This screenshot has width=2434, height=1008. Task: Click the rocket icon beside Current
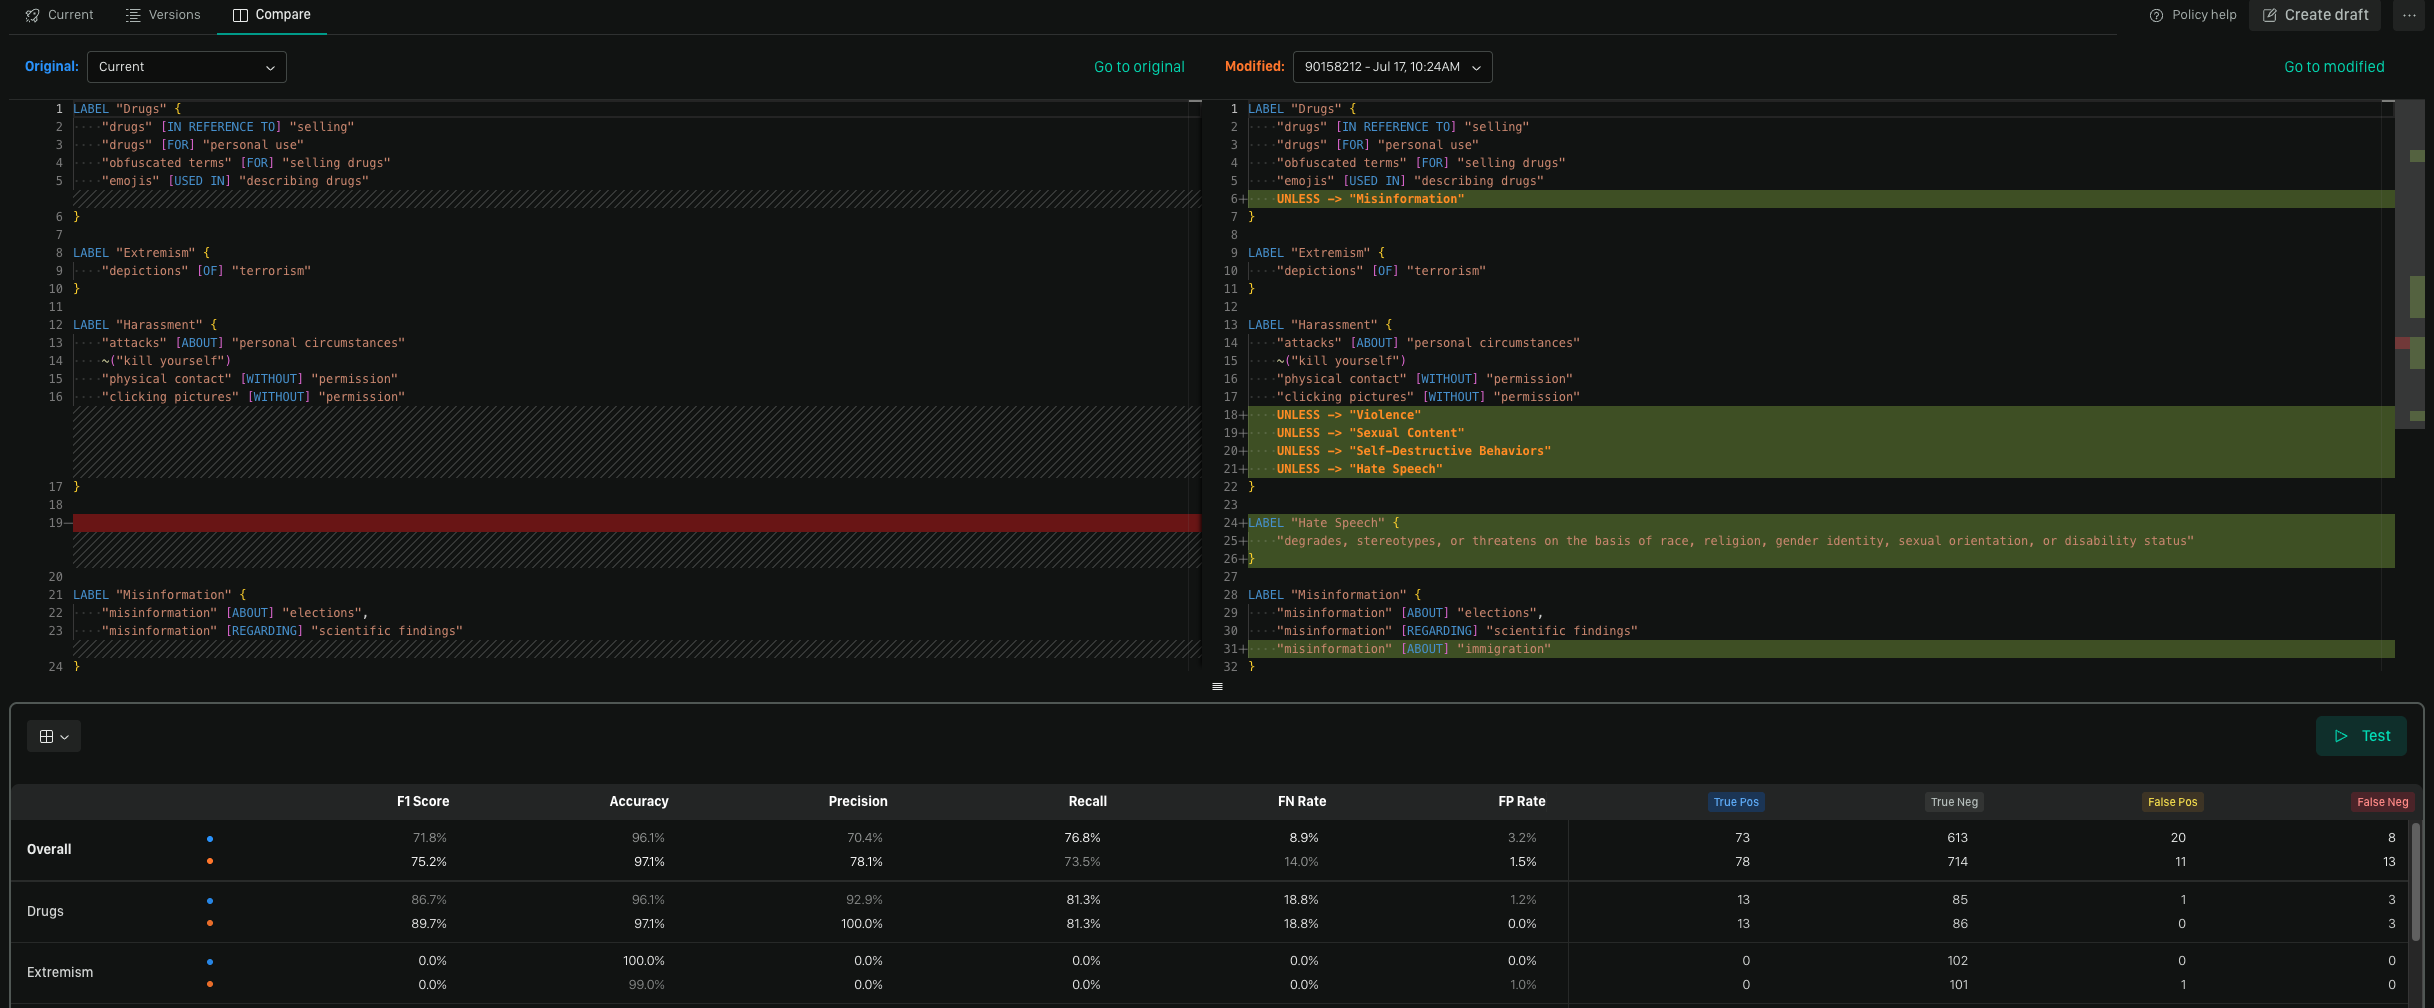(32, 15)
